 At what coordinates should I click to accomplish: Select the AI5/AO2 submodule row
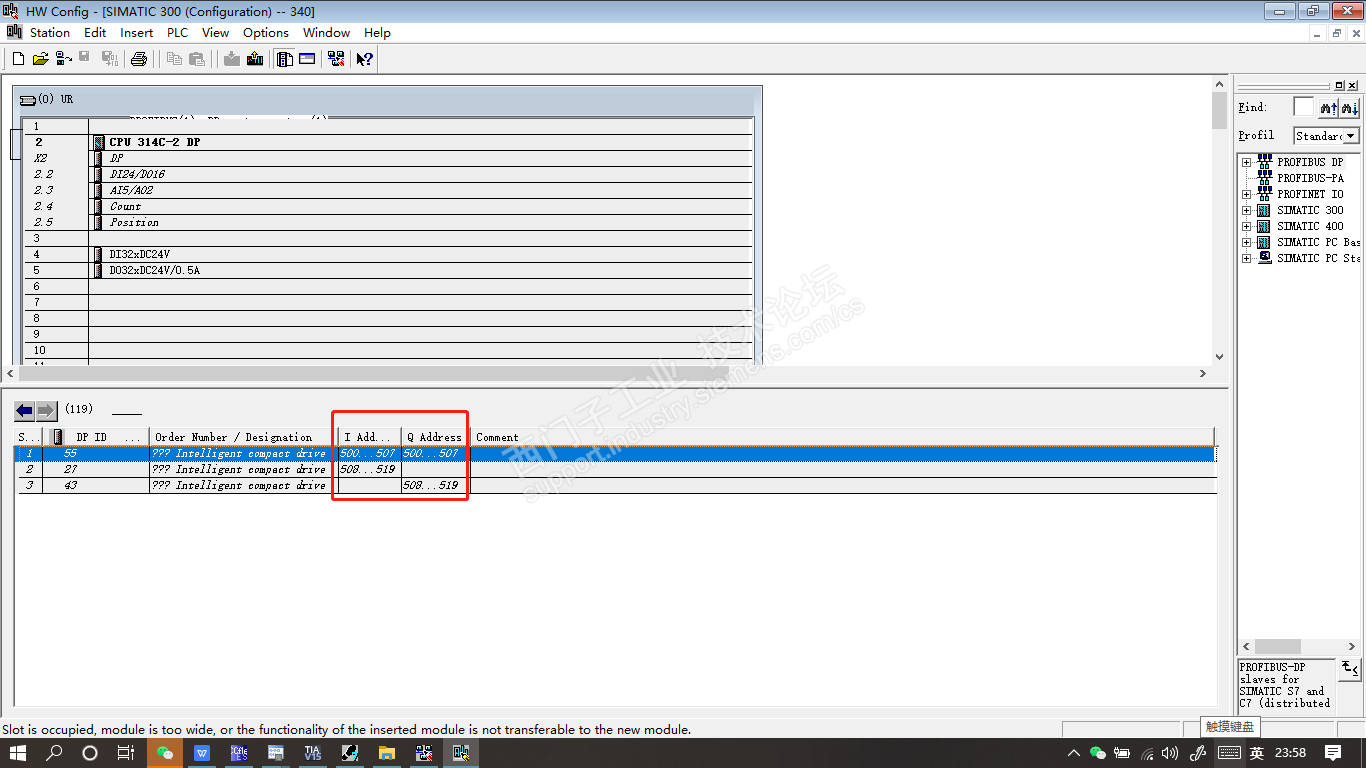click(x=388, y=190)
